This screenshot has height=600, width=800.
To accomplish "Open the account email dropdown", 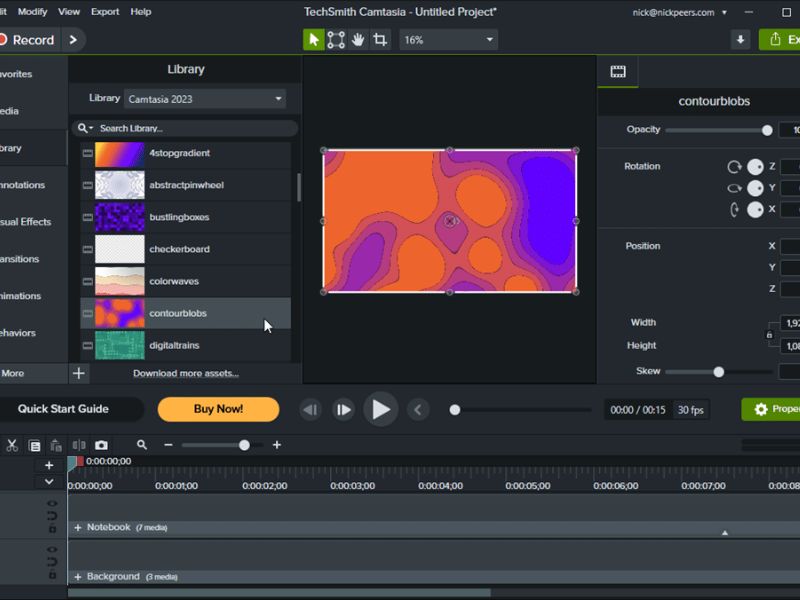I will point(724,12).
